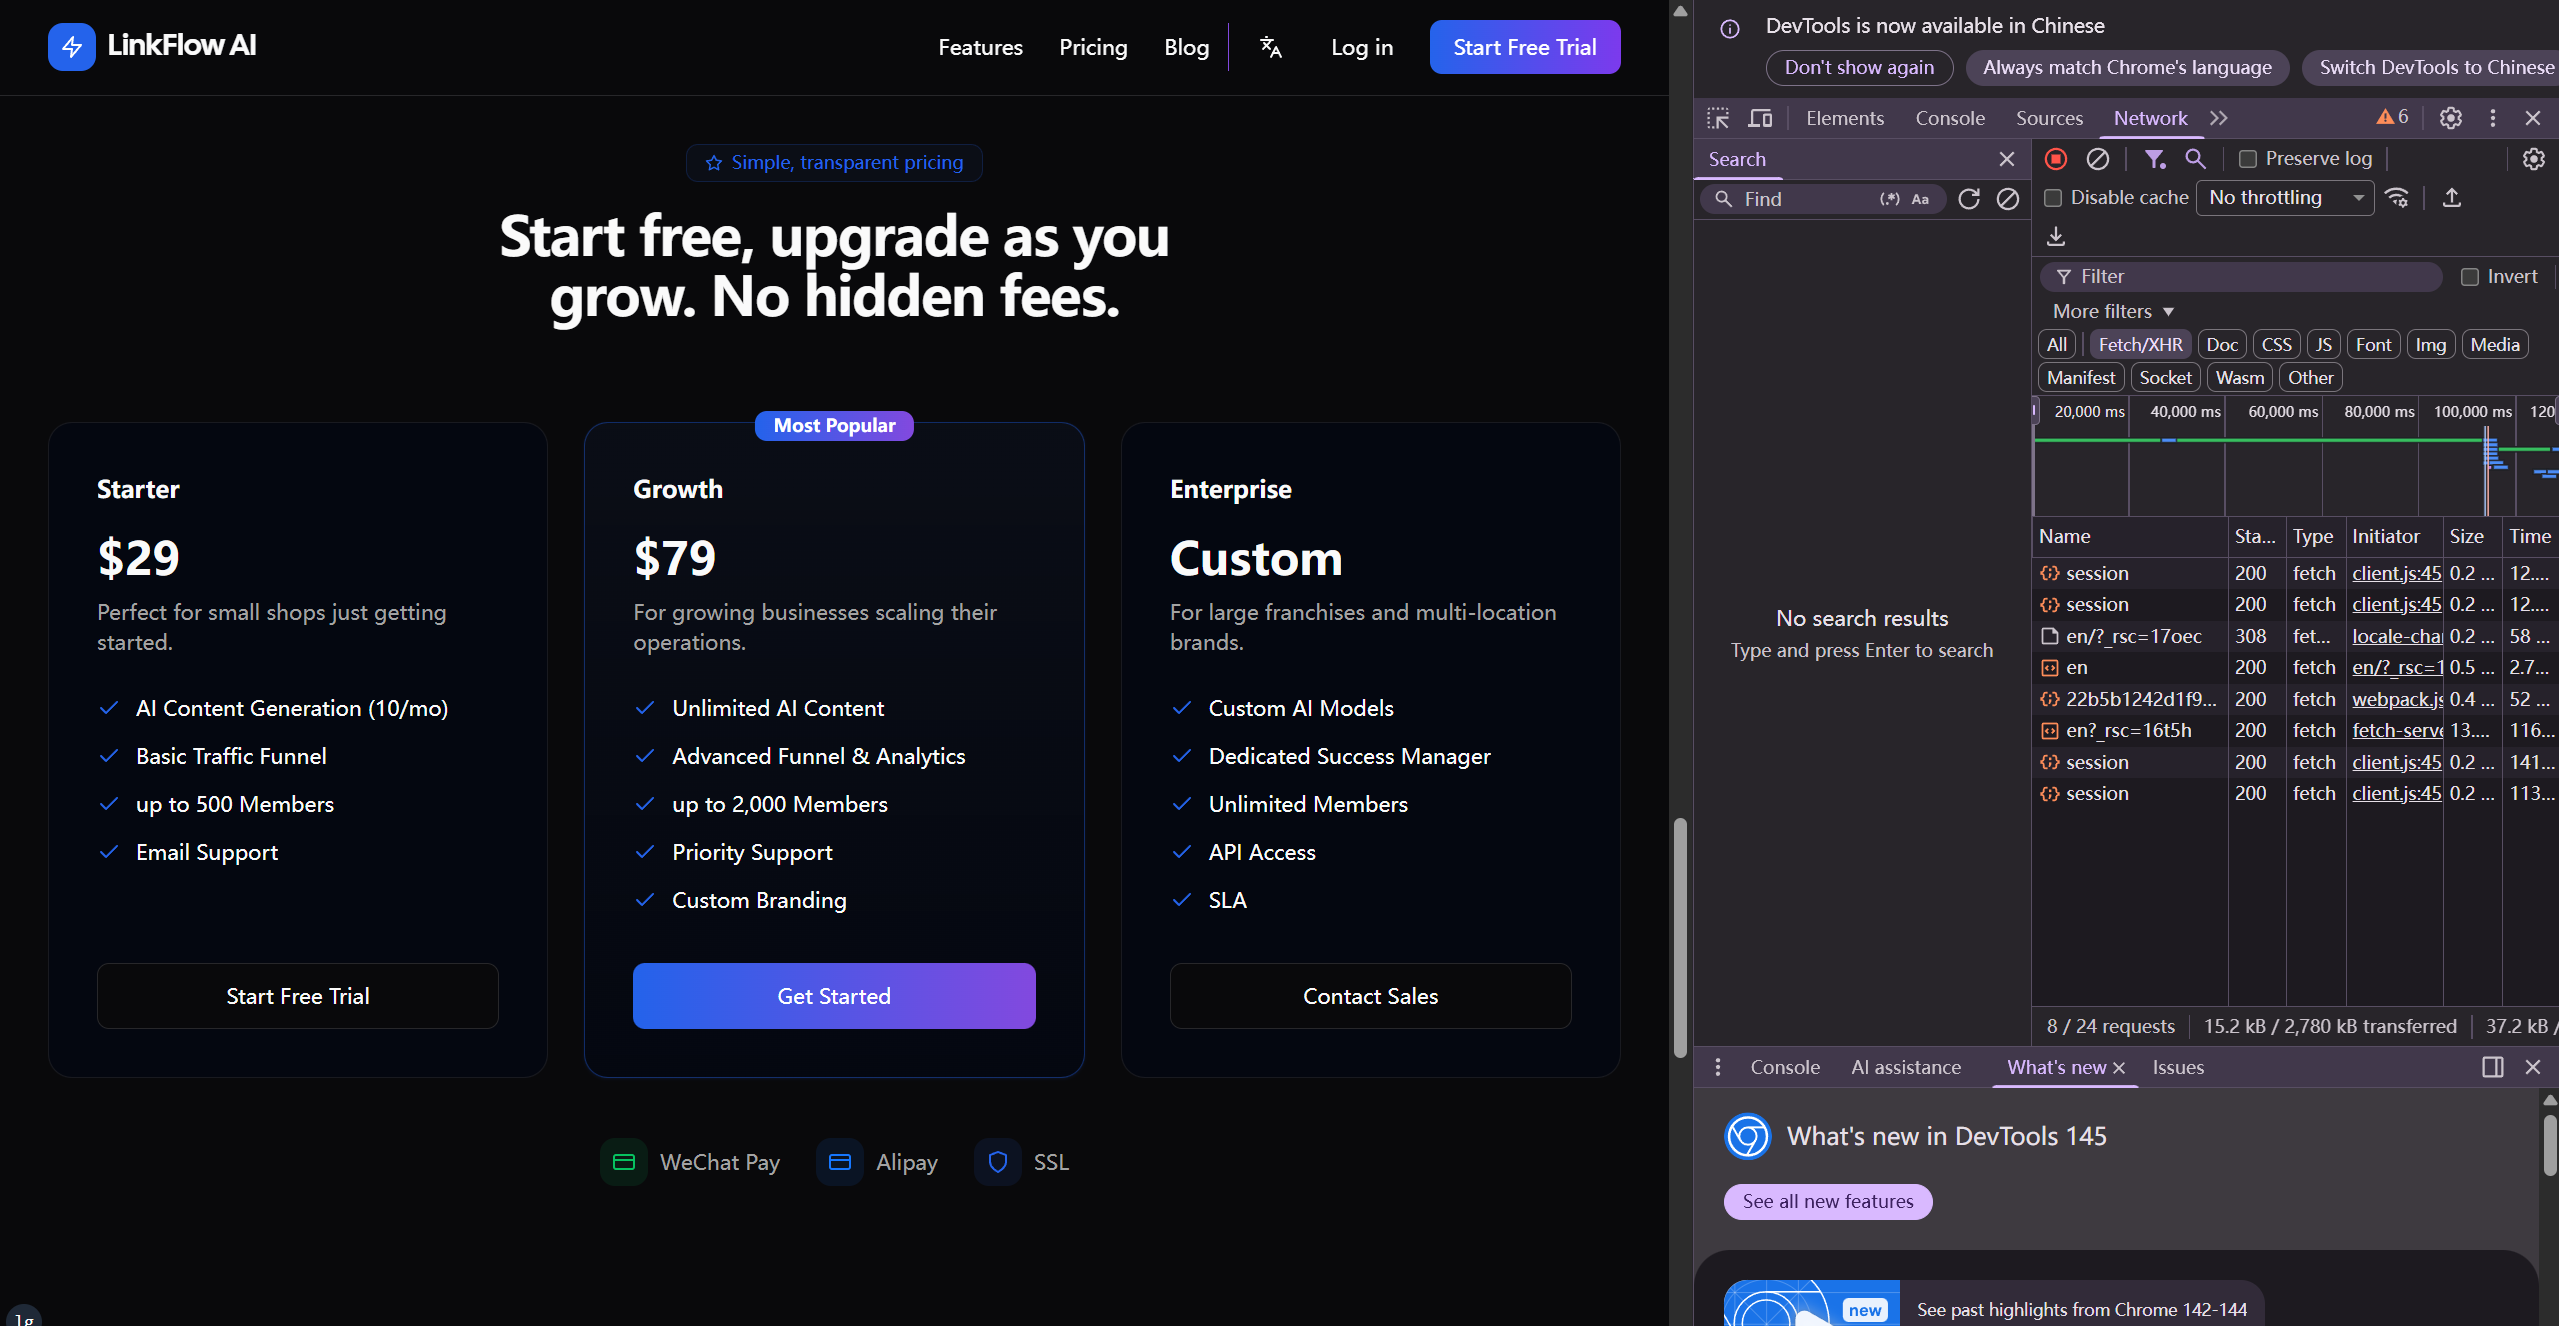
Task: Open initiator link webpack.js
Action: [2397, 699]
